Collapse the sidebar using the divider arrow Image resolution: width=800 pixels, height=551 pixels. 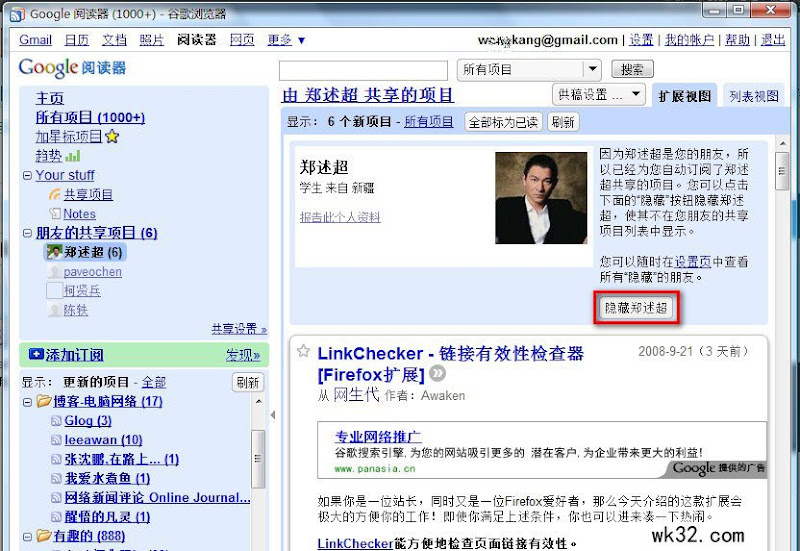(x=273, y=415)
